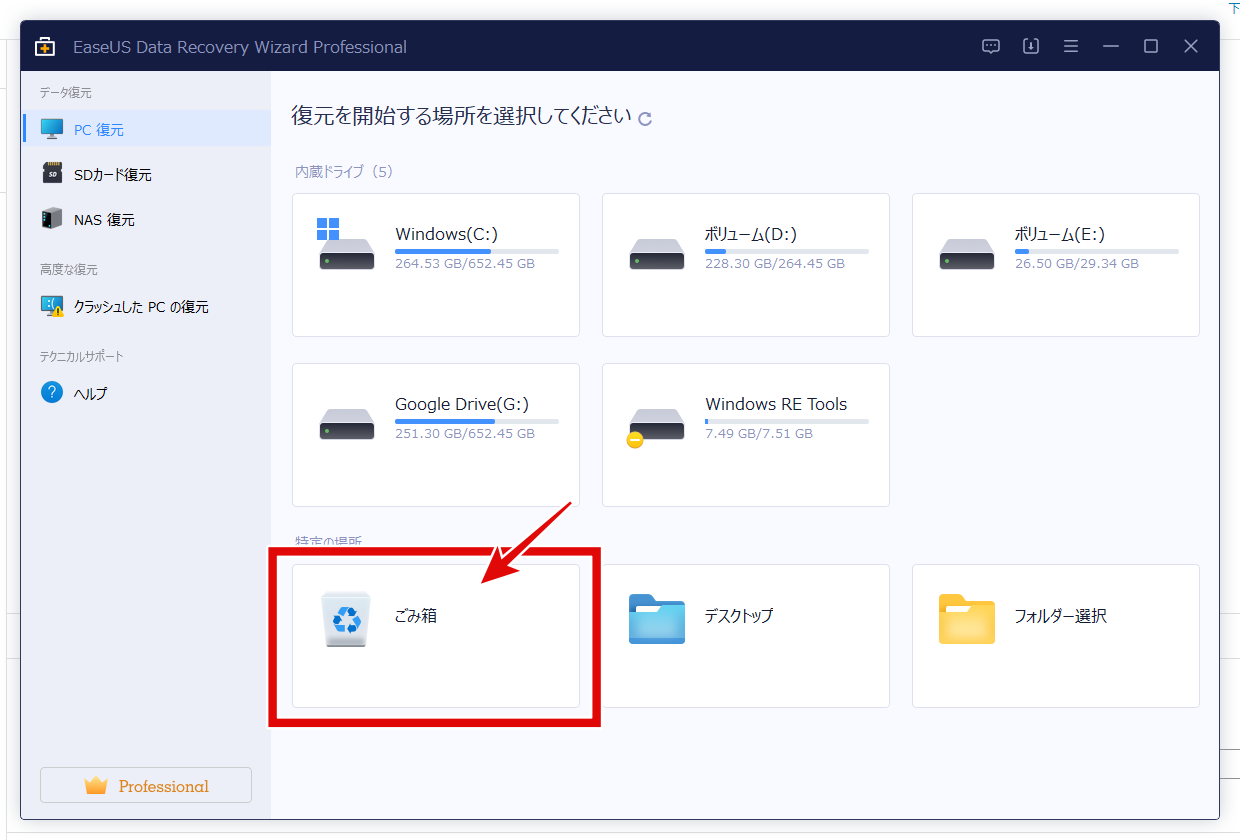Select the Windows(C:) drive card
The image size is (1240, 840).
(436, 265)
